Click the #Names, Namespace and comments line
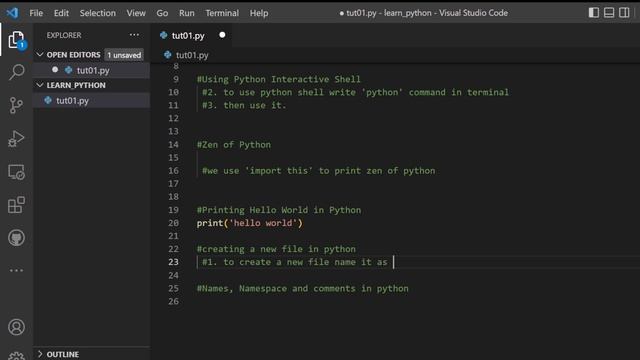The image size is (640, 360). [x=302, y=288]
